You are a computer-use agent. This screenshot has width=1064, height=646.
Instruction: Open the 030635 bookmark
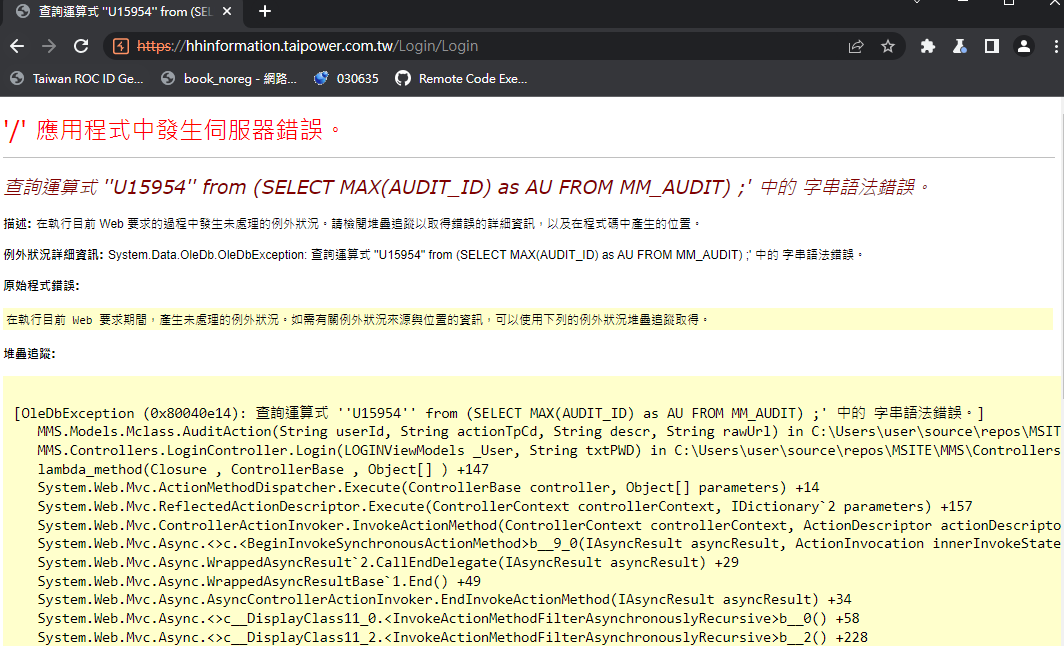346,79
